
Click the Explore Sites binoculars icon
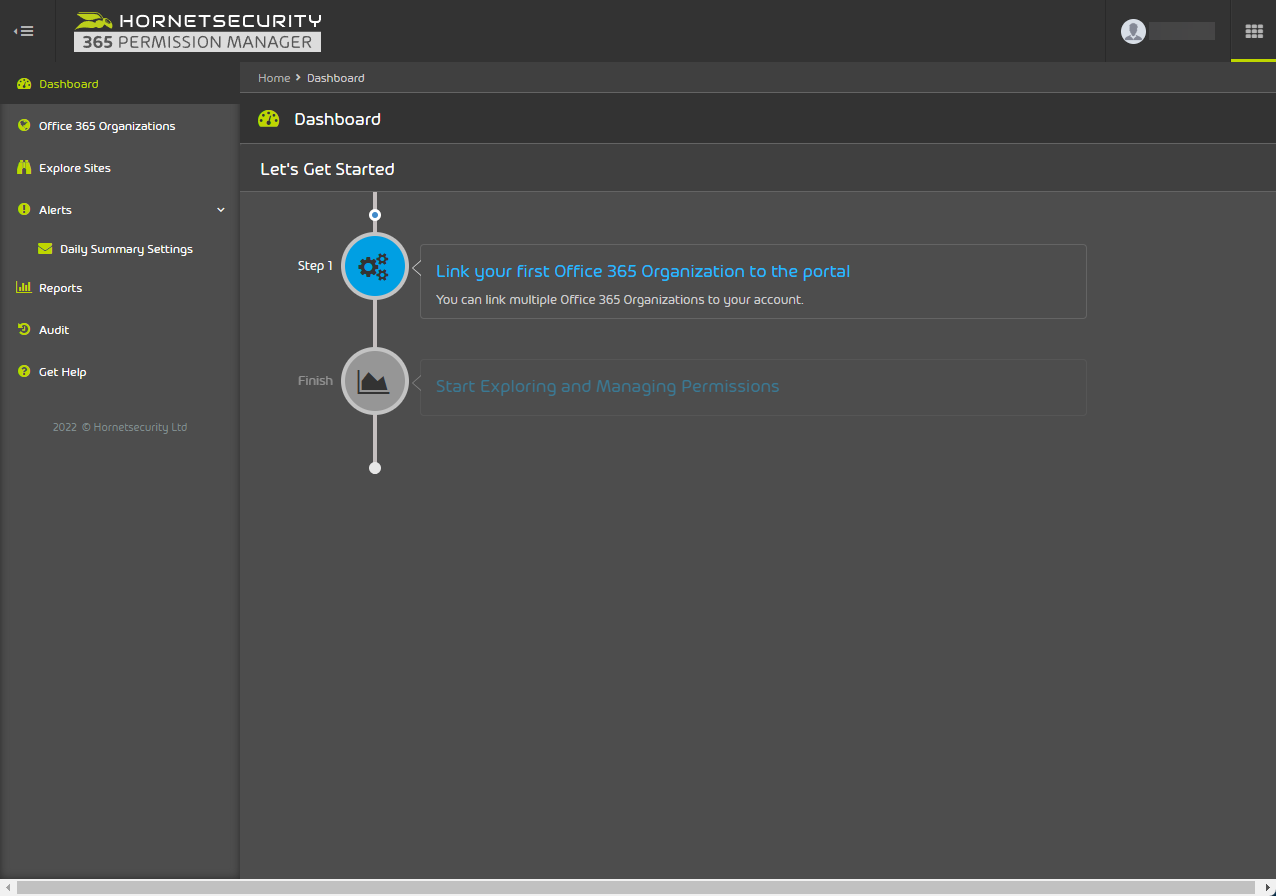[x=24, y=168]
